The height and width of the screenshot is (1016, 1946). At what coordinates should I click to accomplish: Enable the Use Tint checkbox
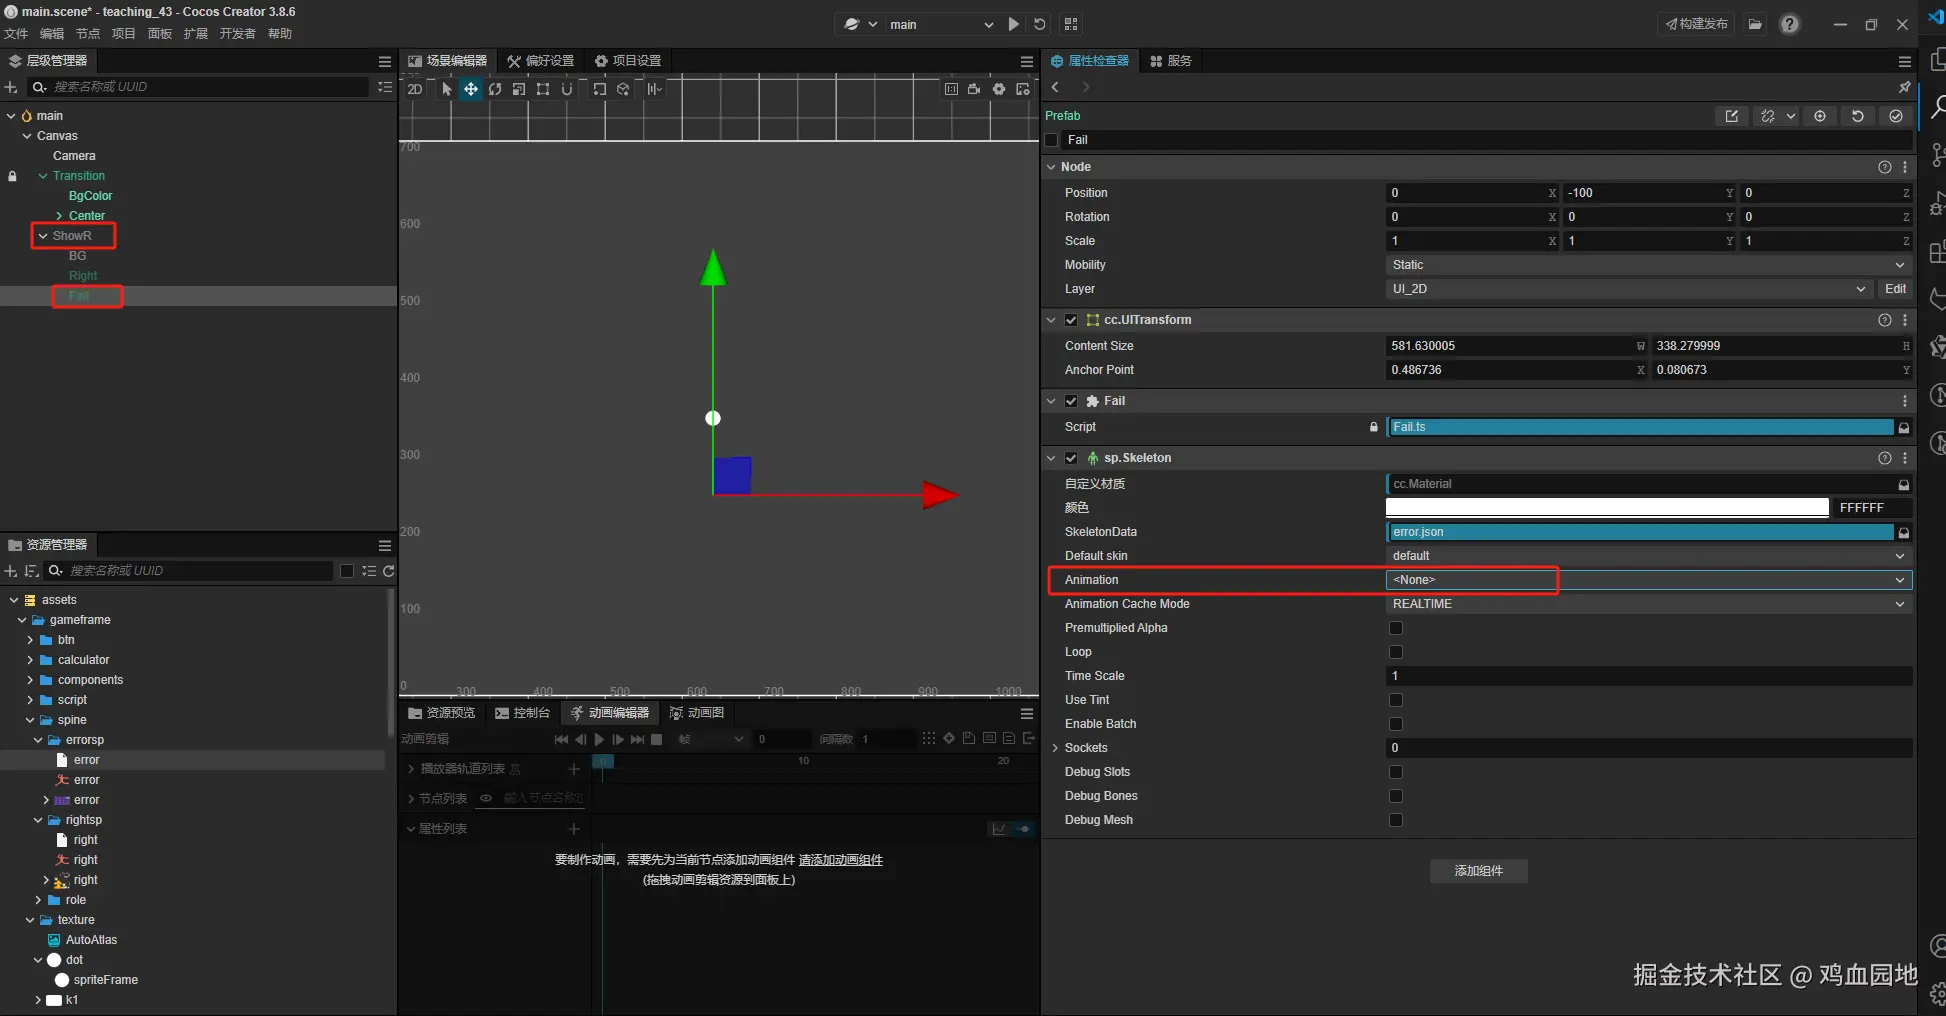coord(1396,700)
